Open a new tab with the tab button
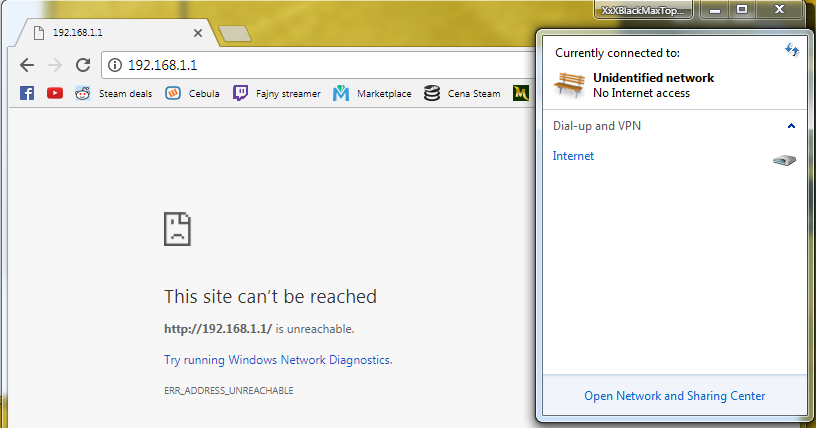The width and height of the screenshot is (816, 428). point(236,34)
